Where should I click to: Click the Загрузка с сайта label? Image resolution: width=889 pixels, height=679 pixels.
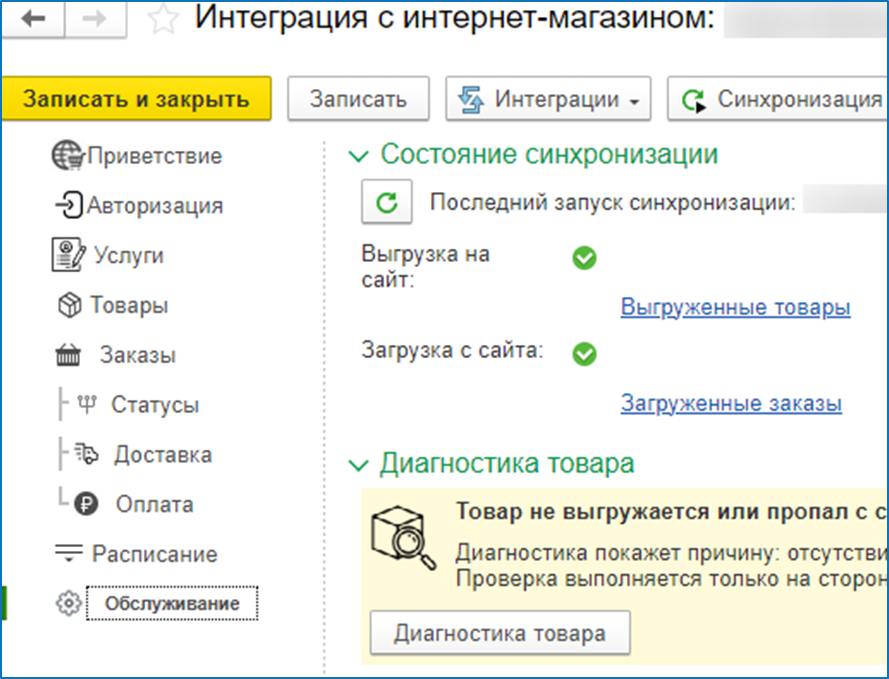coord(452,350)
